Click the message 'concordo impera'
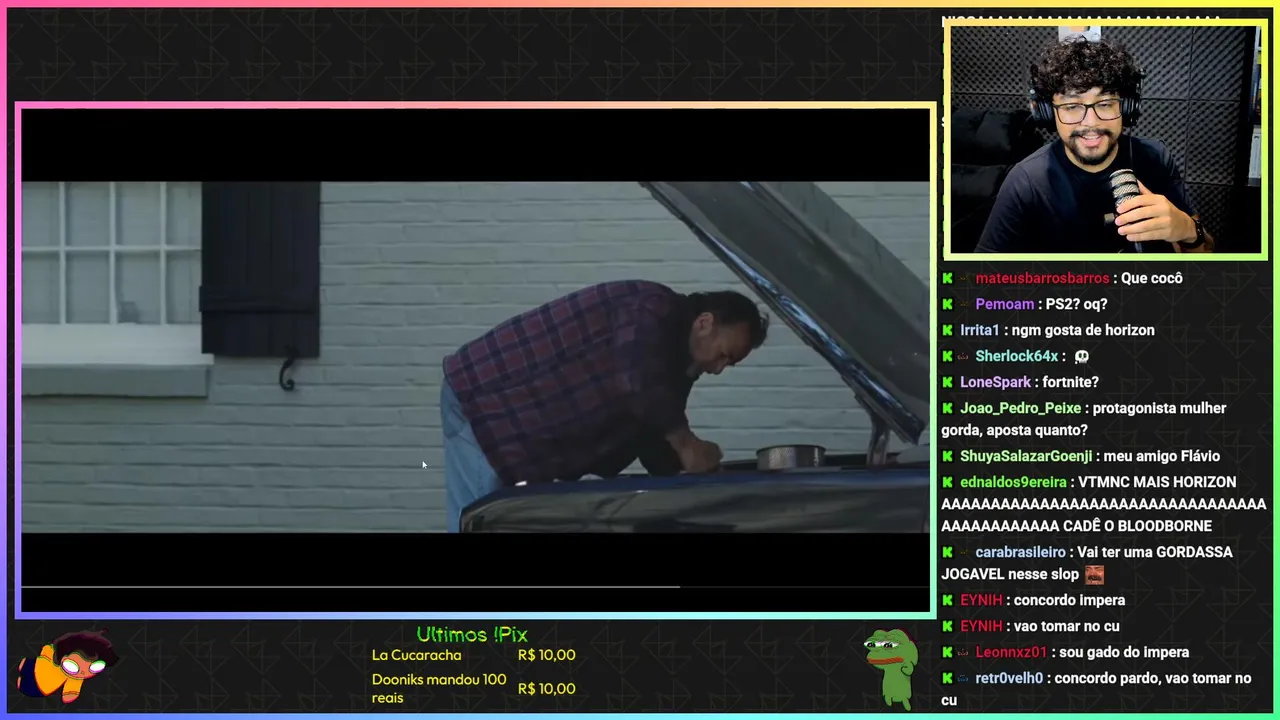 1069,600
